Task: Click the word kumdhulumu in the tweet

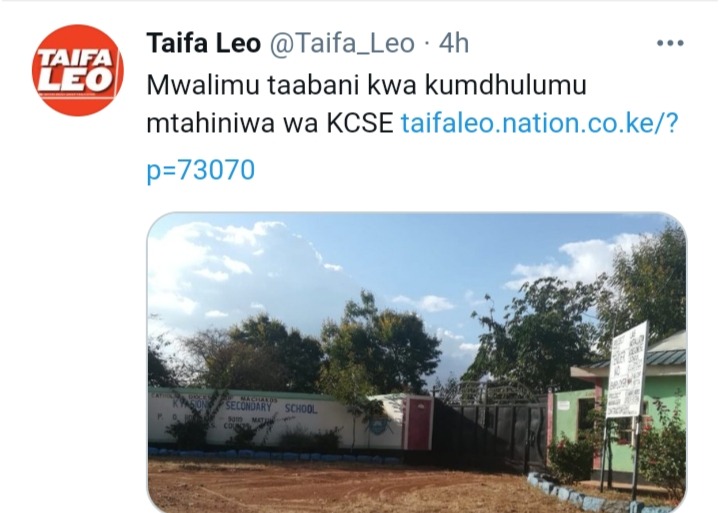Action: click(x=505, y=85)
